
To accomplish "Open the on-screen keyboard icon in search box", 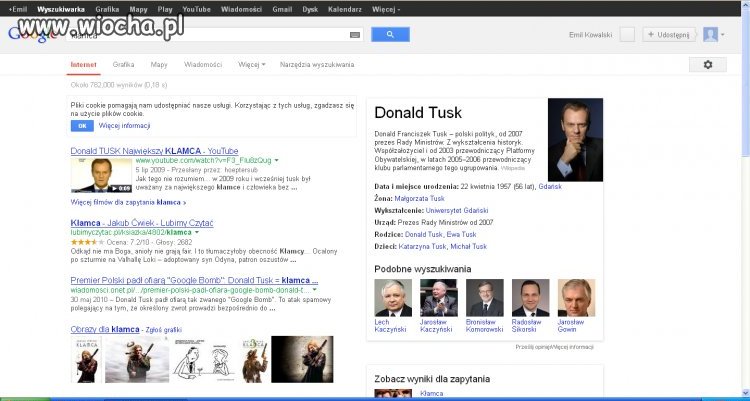I will click(x=355, y=35).
